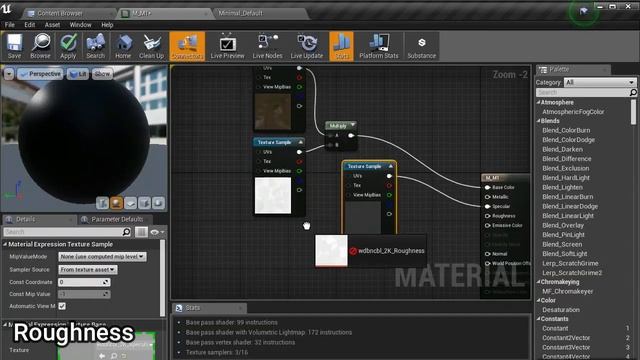The image size is (640, 360).
Task: Apply material changes with Apply icon
Action: [x=68, y=46]
